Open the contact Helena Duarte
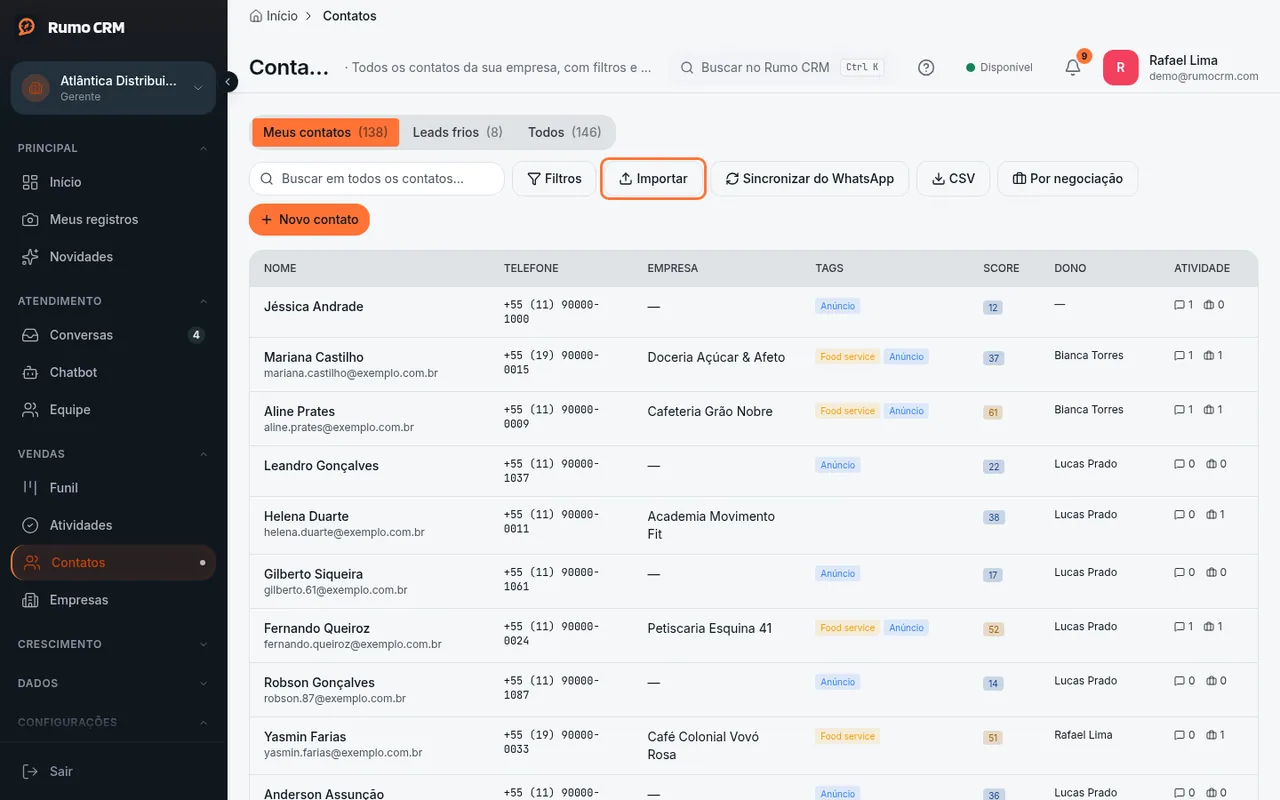 tap(306, 516)
